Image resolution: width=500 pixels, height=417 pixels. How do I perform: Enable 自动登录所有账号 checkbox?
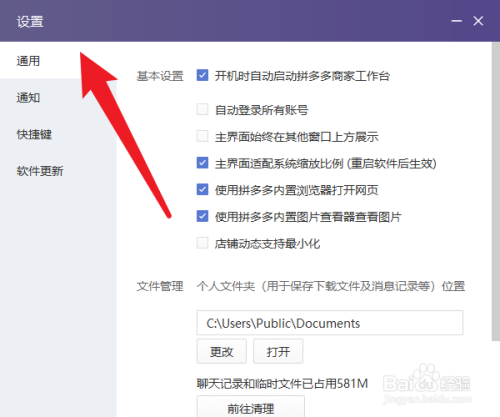click(202, 109)
